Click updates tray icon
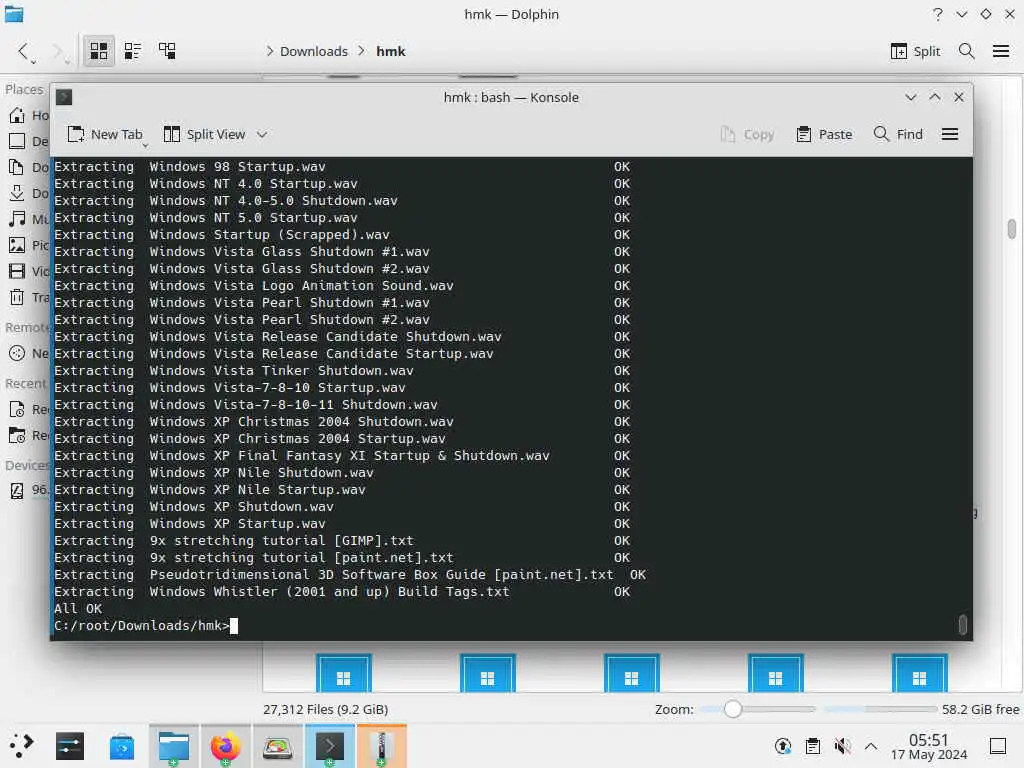Viewport: 1024px width, 768px height. [x=782, y=746]
